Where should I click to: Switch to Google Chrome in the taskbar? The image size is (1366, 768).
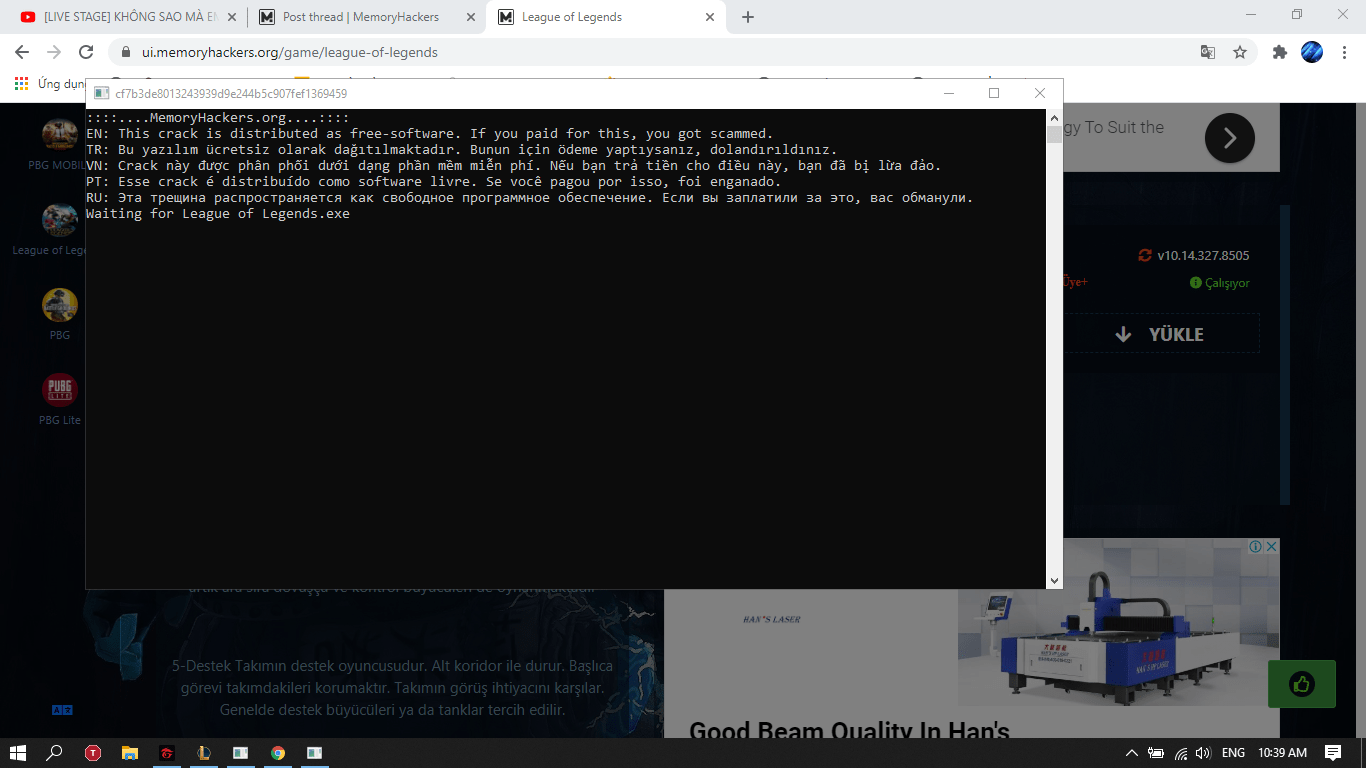277,753
